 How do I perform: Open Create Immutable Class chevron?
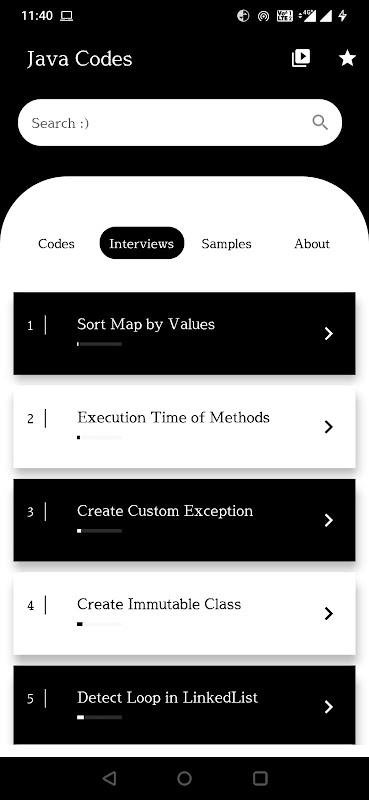[x=329, y=614]
